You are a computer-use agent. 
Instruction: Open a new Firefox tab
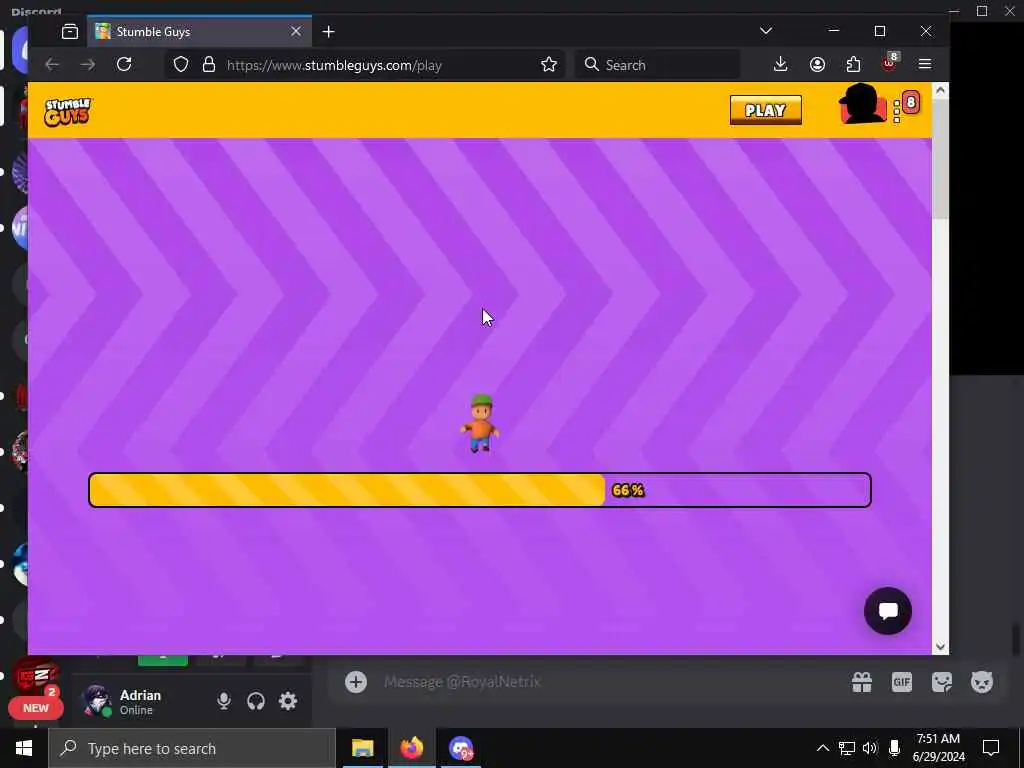click(x=328, y=31)
